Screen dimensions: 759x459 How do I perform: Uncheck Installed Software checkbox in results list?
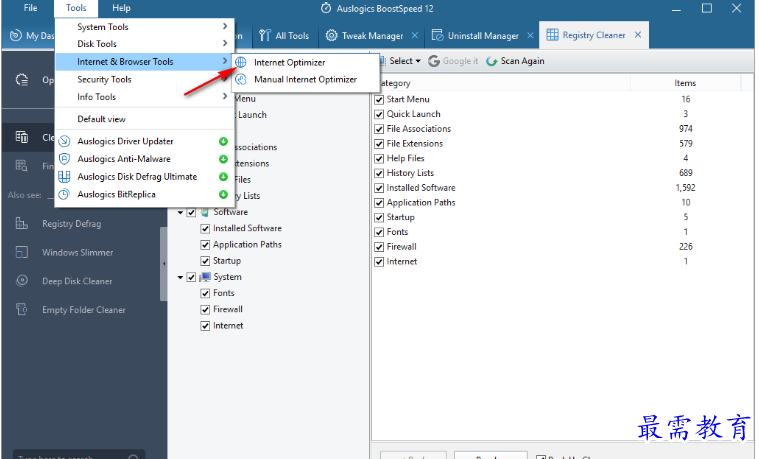pos(379,188)
